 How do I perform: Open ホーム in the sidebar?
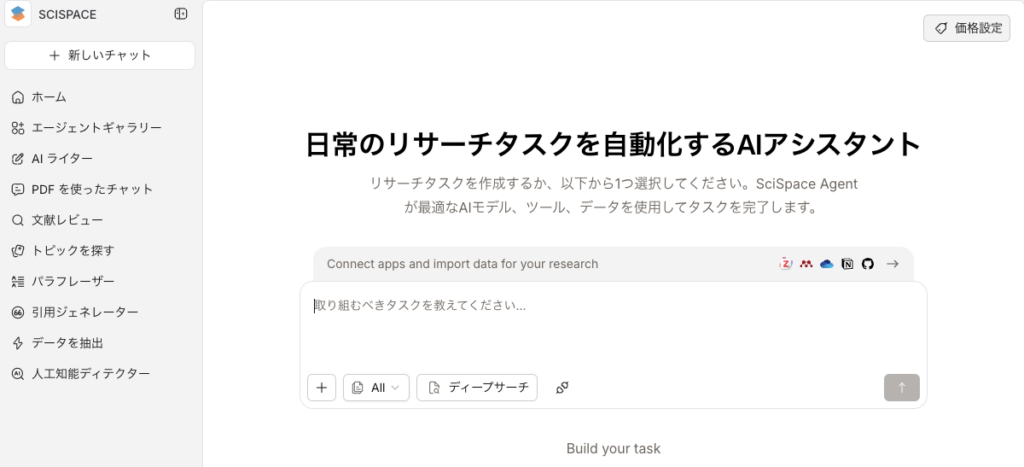[48, 97]
